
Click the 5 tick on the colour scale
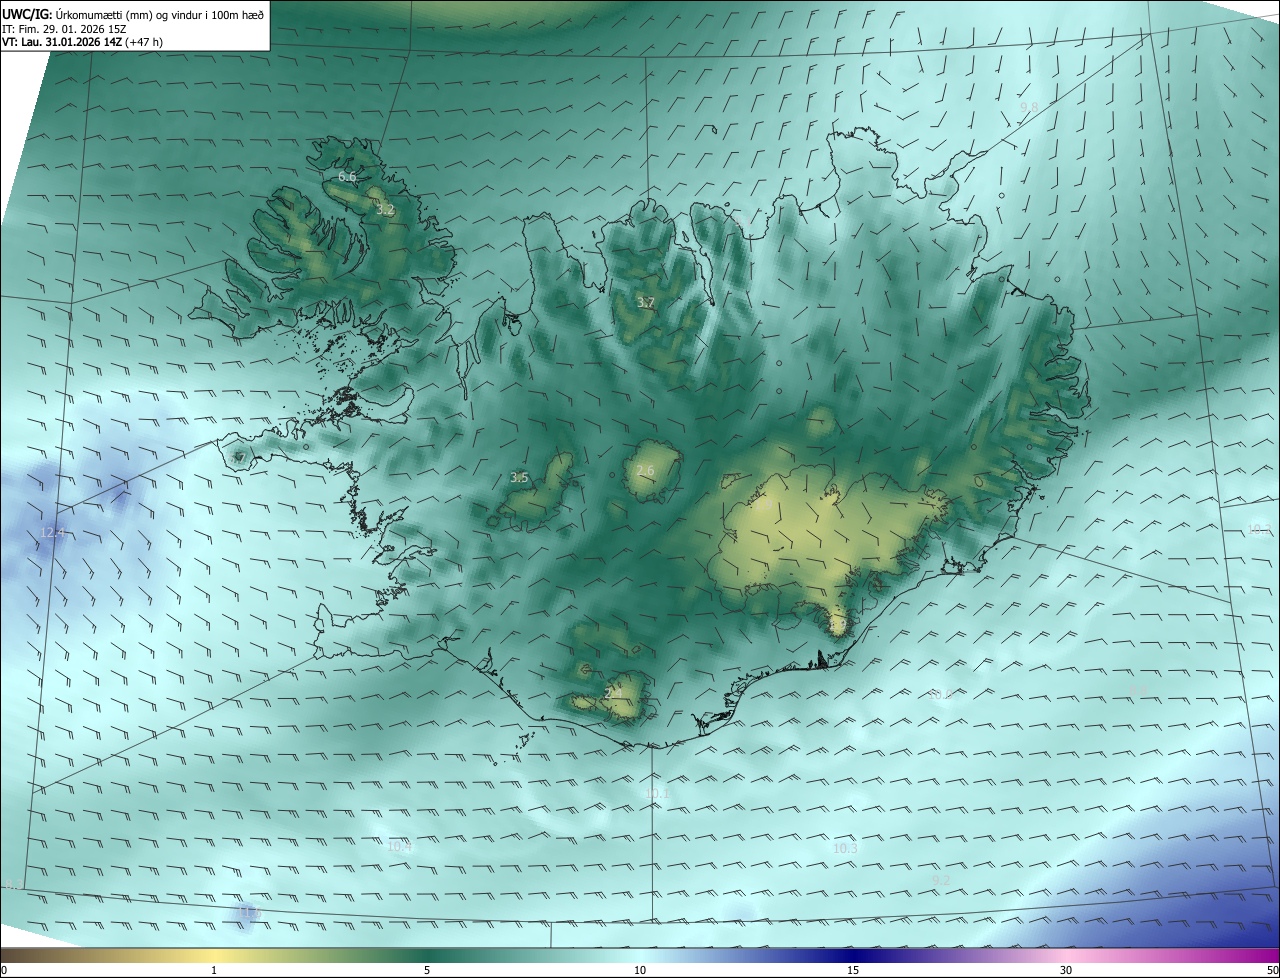click(427, 970)
